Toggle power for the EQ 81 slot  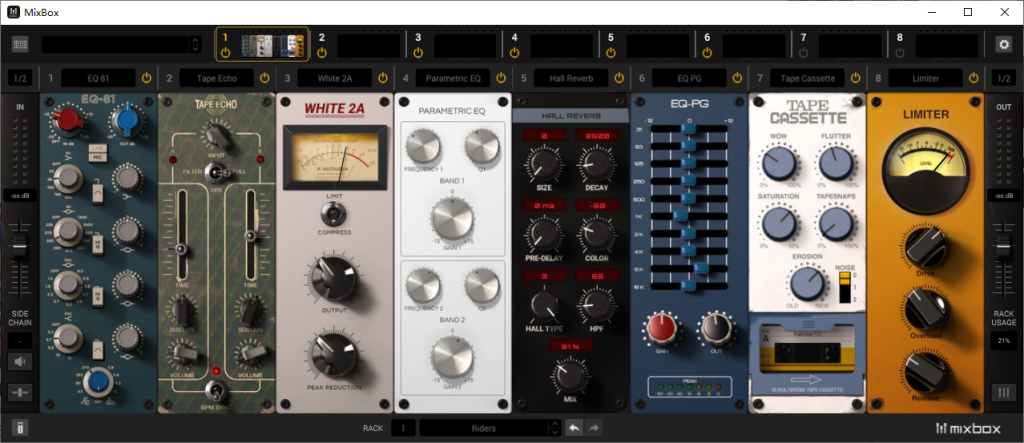tap(146, 77)
